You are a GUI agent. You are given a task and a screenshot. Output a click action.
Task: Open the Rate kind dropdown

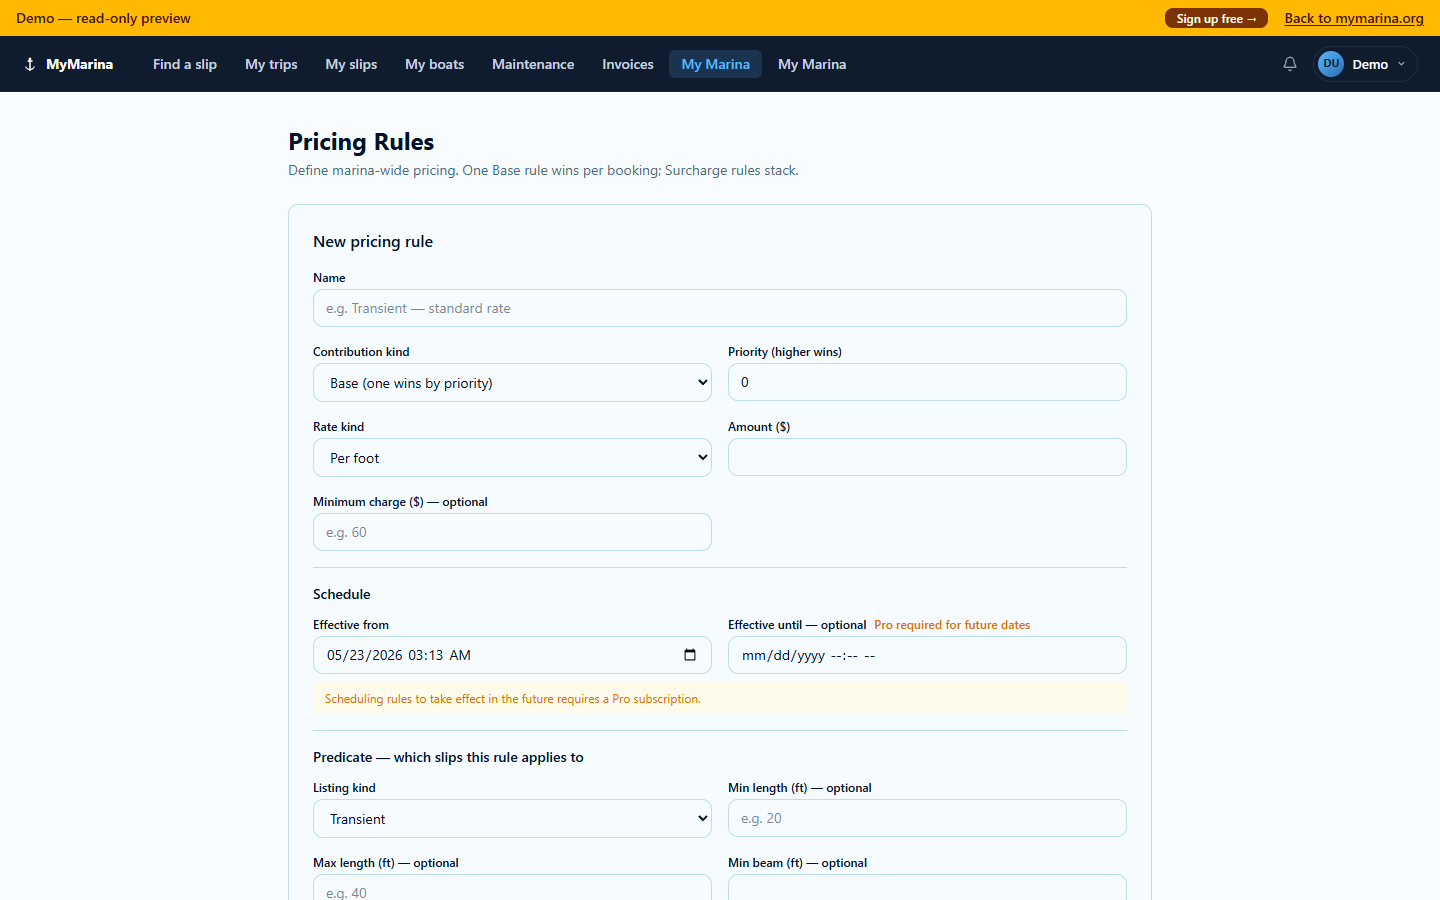(512, 458)
